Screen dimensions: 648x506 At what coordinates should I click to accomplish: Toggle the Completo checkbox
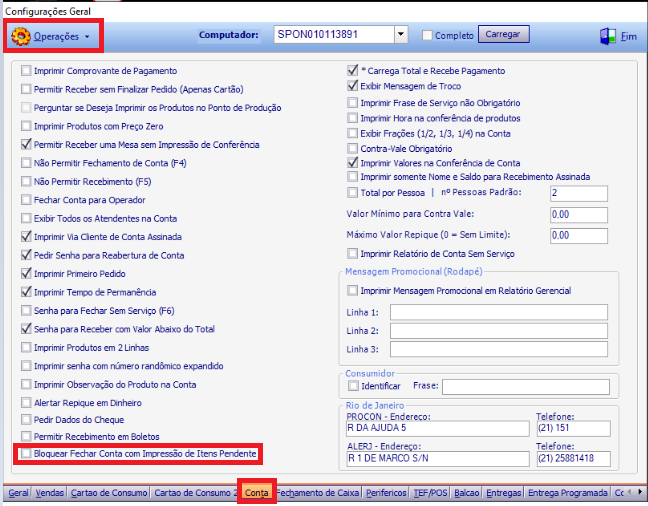tap(427, 36)
